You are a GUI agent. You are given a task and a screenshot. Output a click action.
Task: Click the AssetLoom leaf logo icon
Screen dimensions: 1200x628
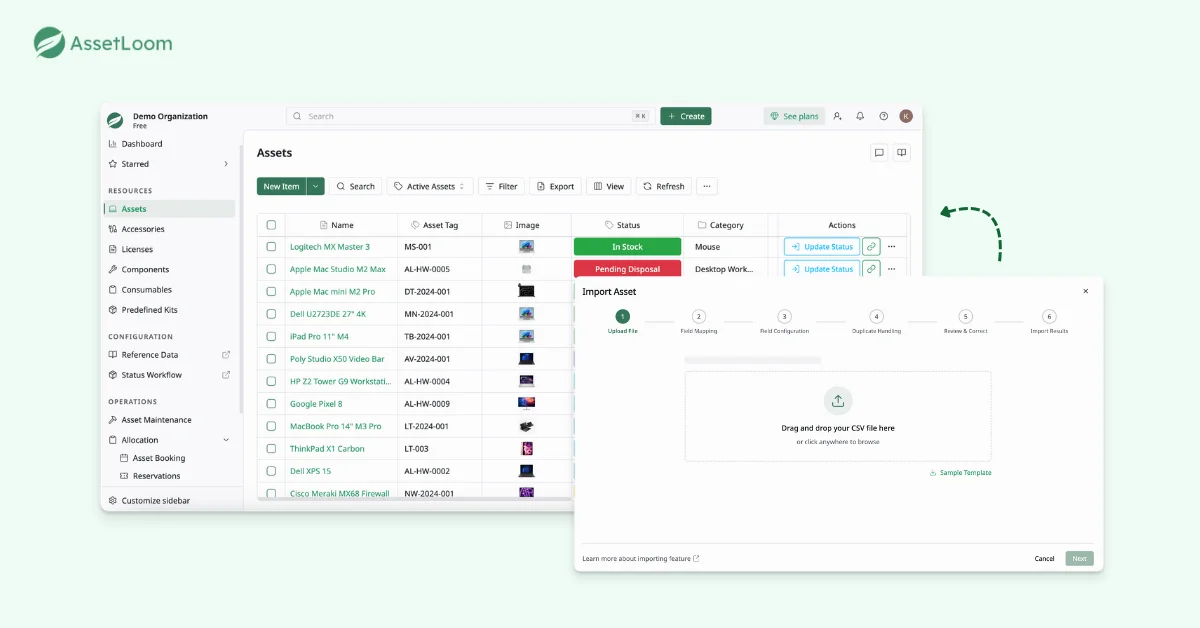[49, 43]
